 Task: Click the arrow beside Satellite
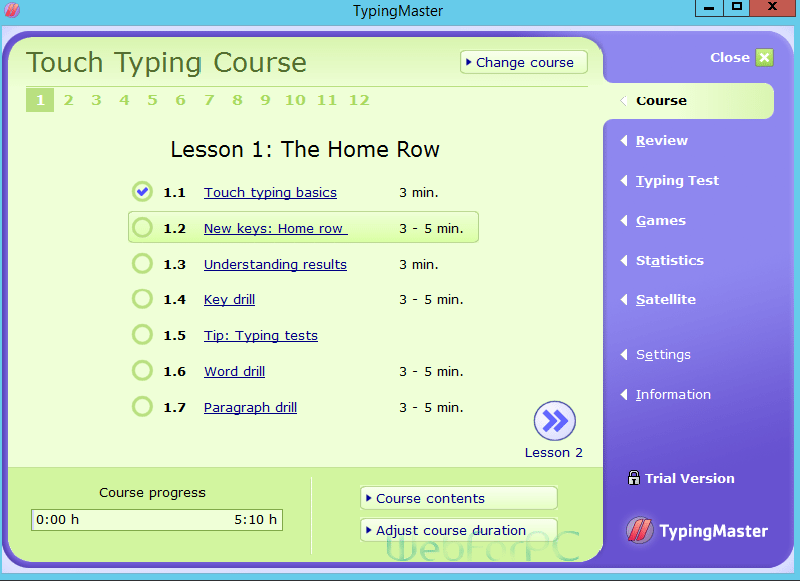tap(624, 299)
